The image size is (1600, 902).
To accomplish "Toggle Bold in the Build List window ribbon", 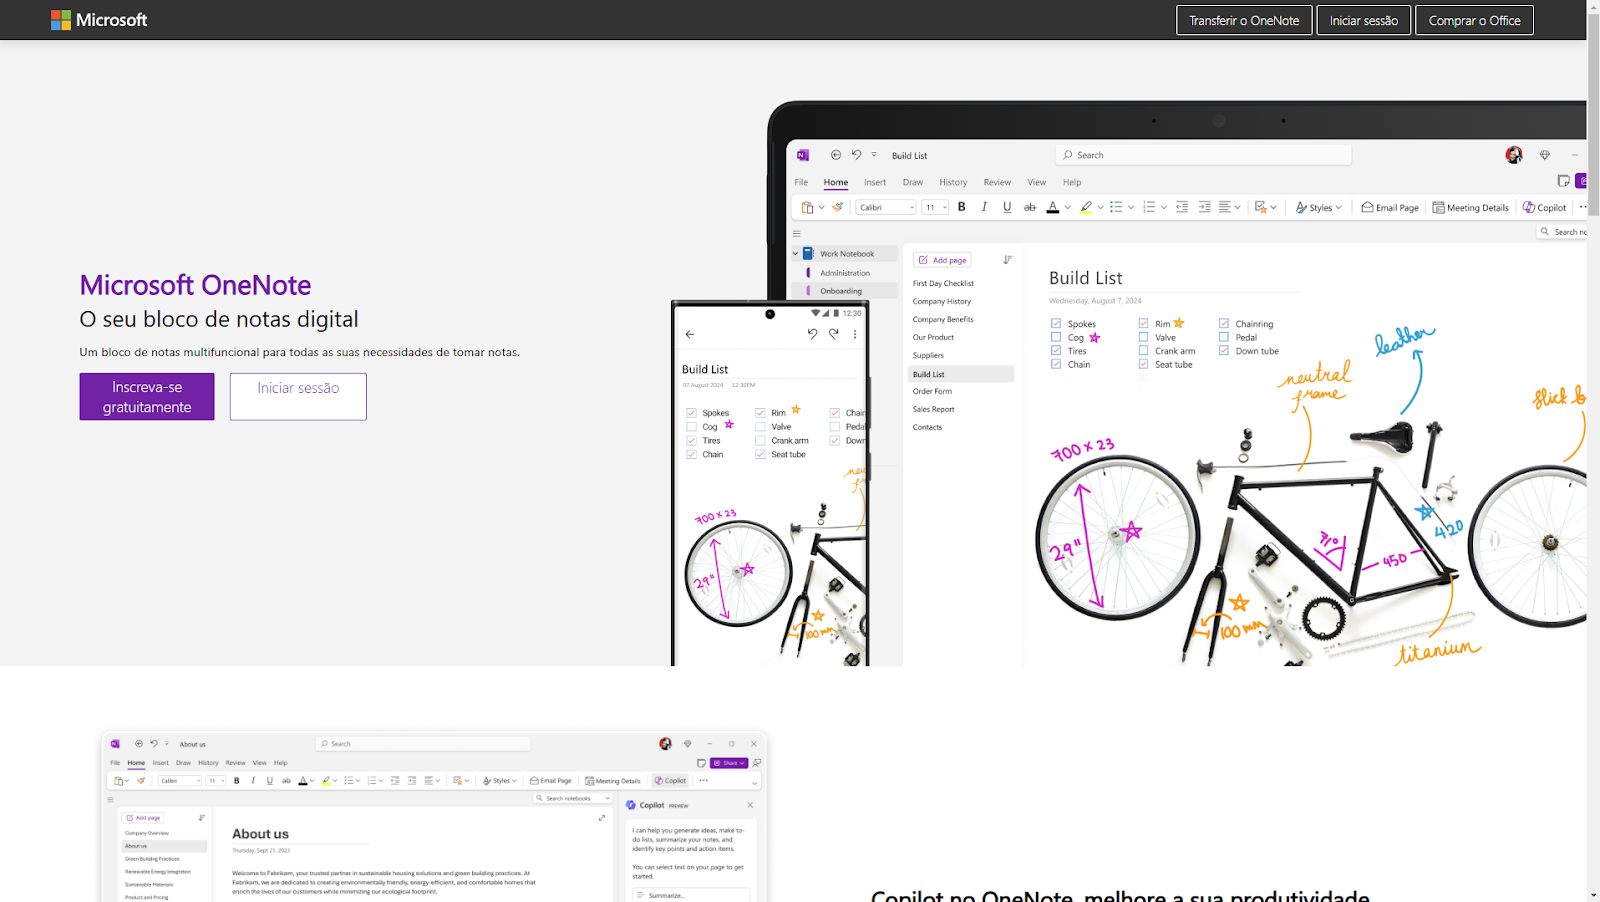I will coord(962,207).
